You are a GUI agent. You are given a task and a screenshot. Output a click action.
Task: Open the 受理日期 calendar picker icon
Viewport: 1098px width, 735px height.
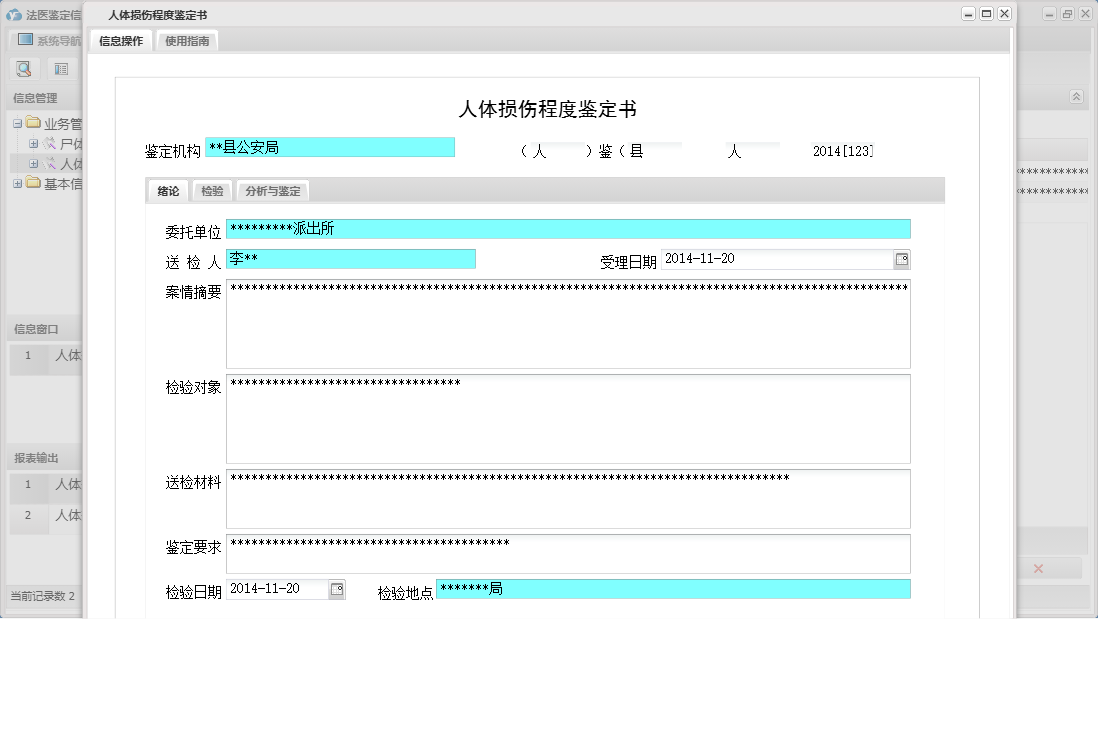click(901, 259)
